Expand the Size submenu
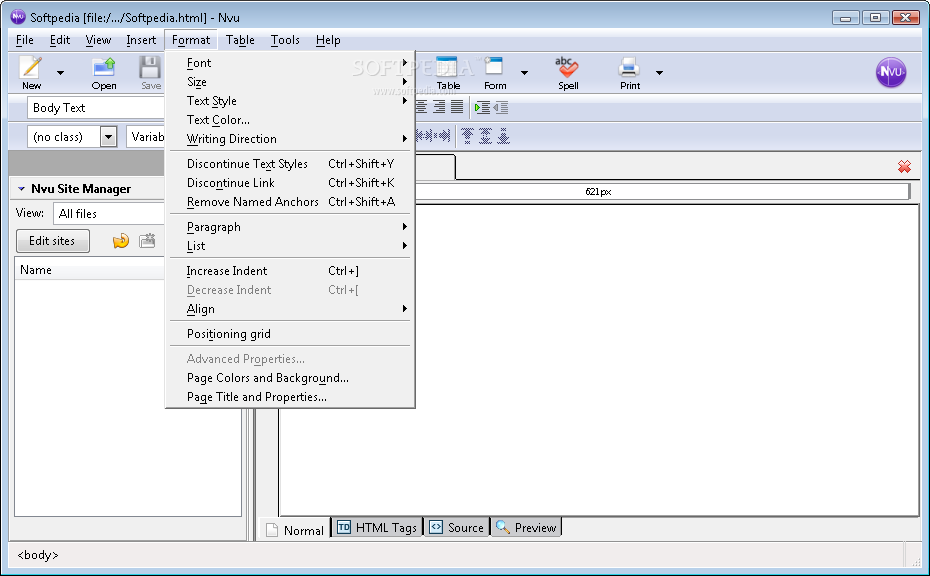The width and height of the screenshot is (930, 576). pos(290,82)
